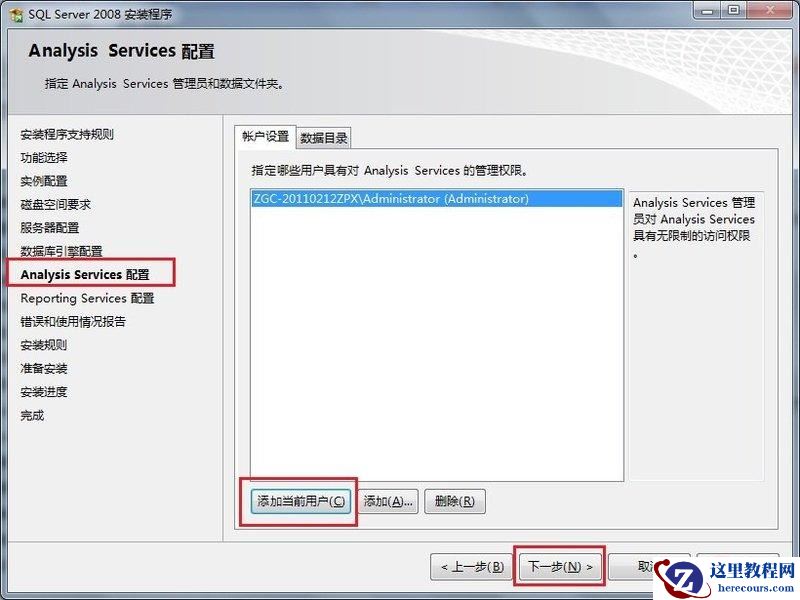The image size is (800, 600).
Task: Close the SQL Server 2008 setup window
Action: [x=769, y=10]
